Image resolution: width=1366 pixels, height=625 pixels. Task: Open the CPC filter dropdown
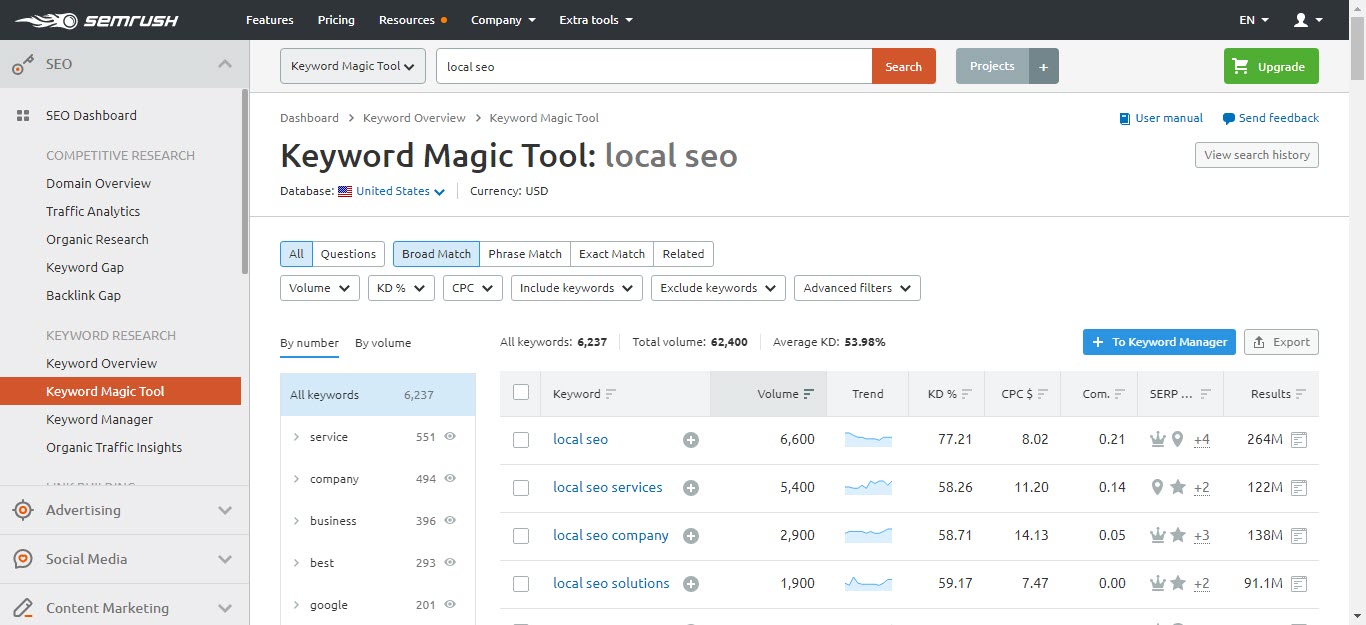472,288
